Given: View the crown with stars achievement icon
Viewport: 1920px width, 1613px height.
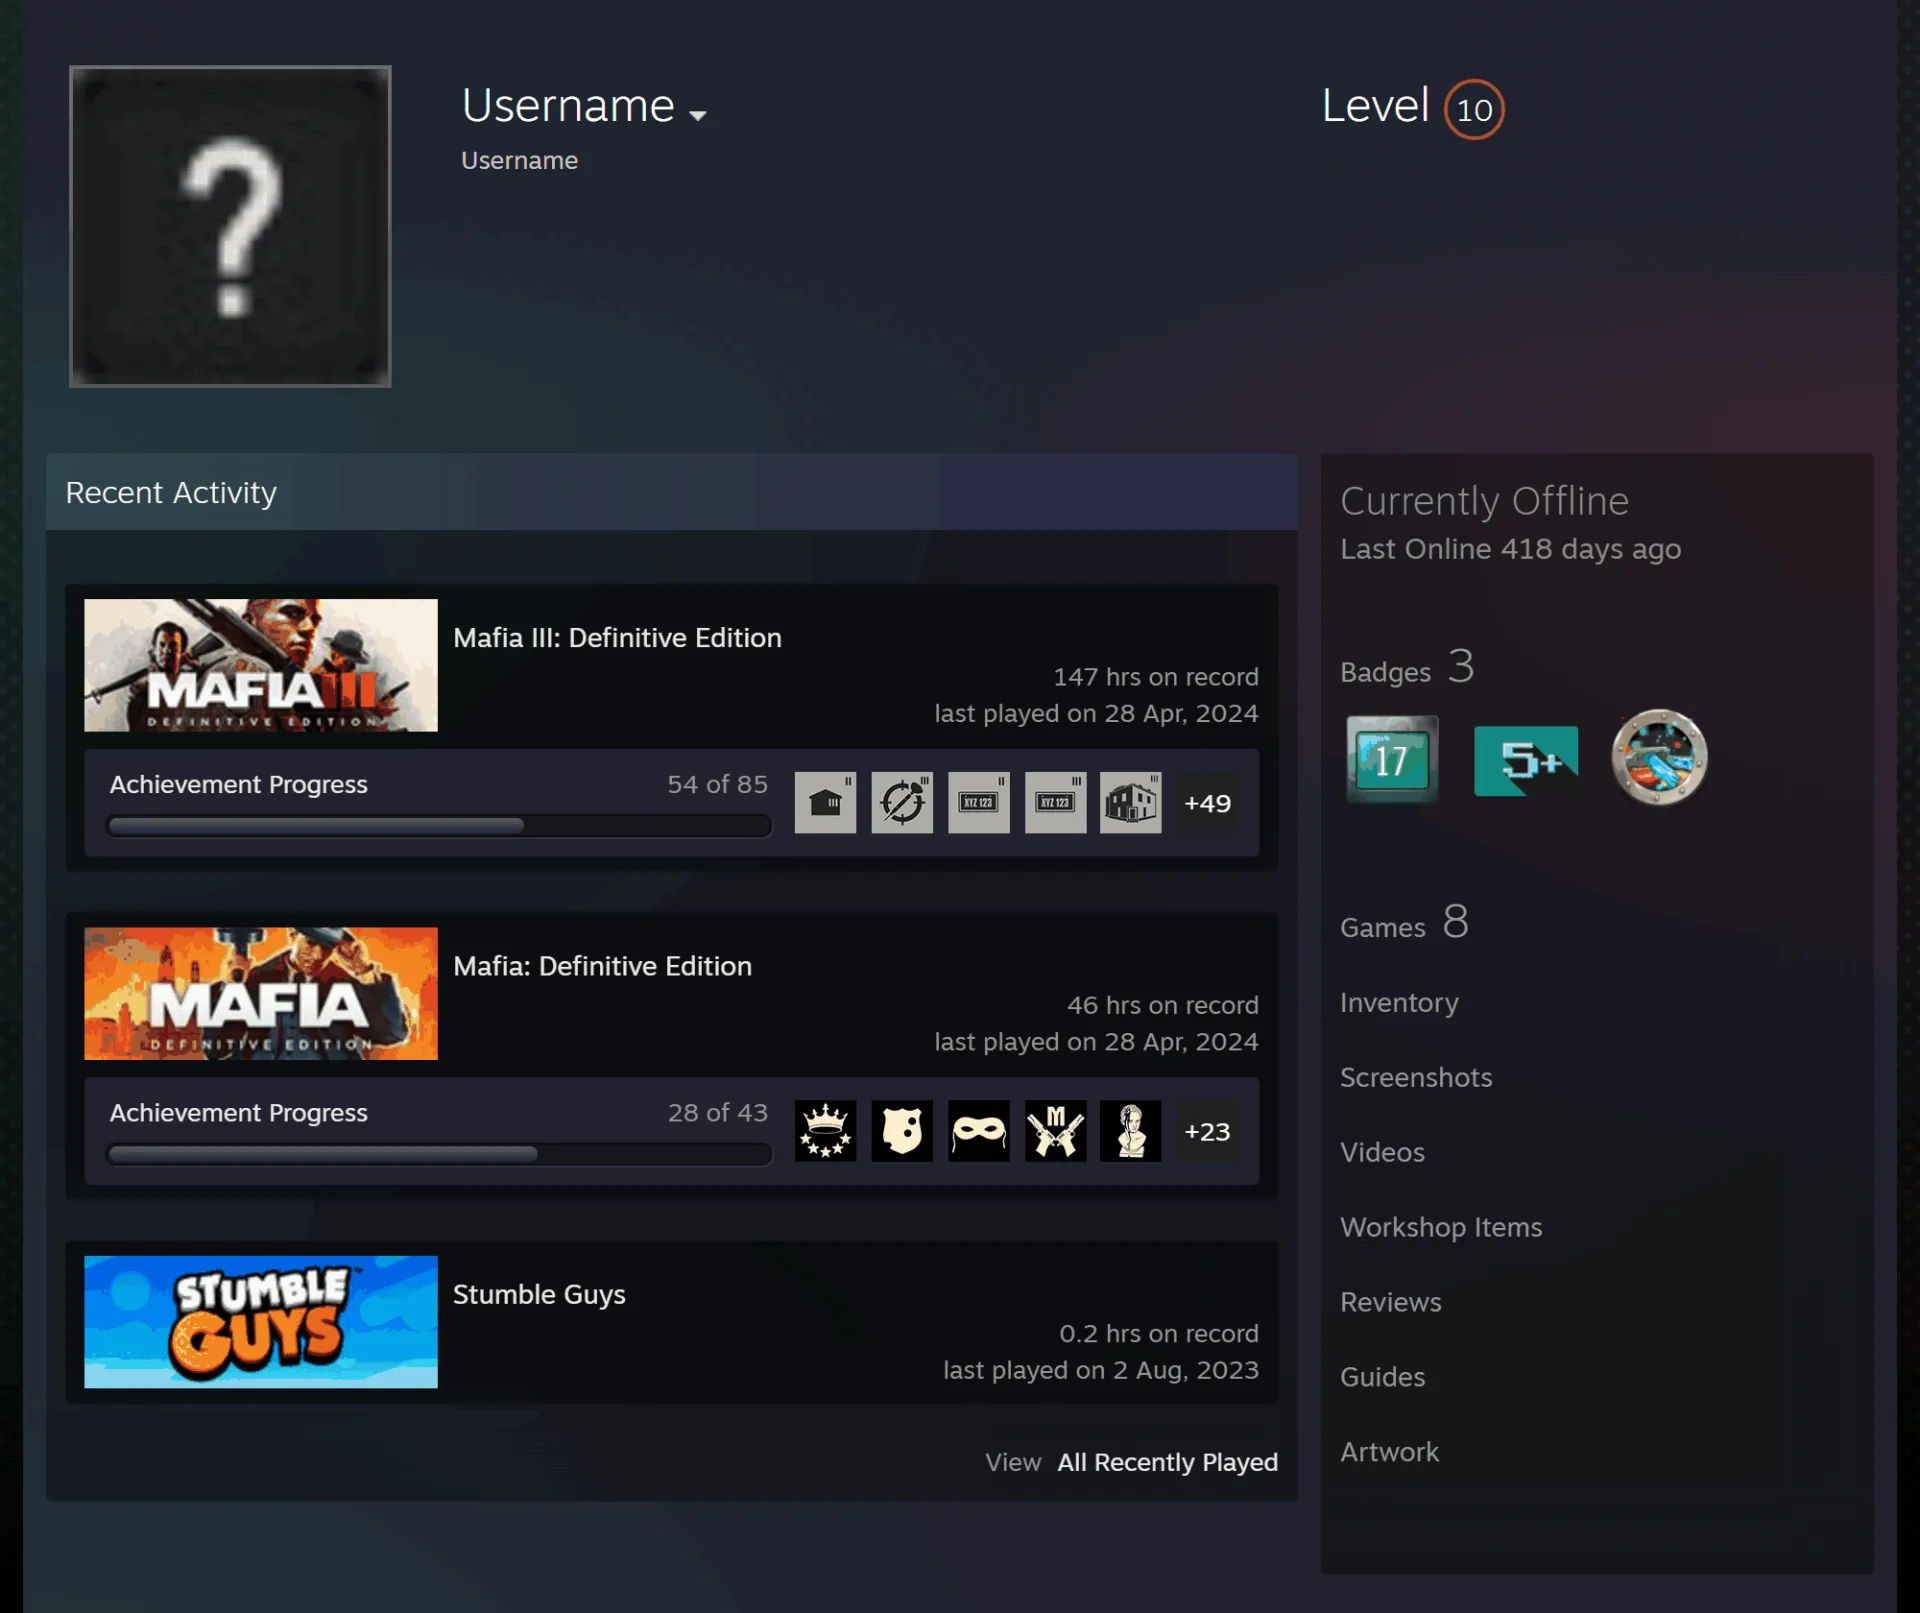Looking at the screenshot, I should (x=825, y=1131).
